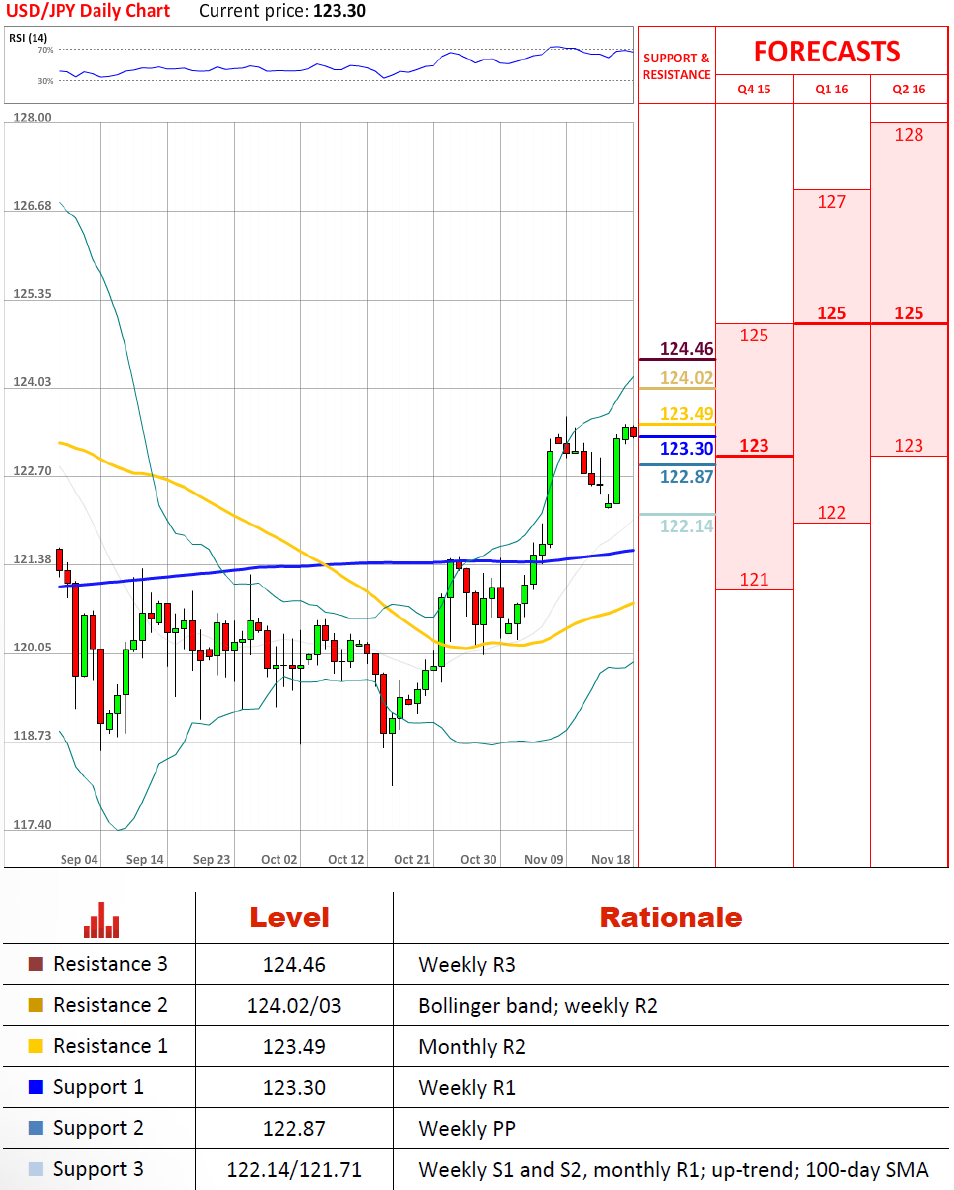The width and height of the screenshot is (954, 1190).
Task: Click the 'Monthly R2' rationale cell
Action: 471,1047
